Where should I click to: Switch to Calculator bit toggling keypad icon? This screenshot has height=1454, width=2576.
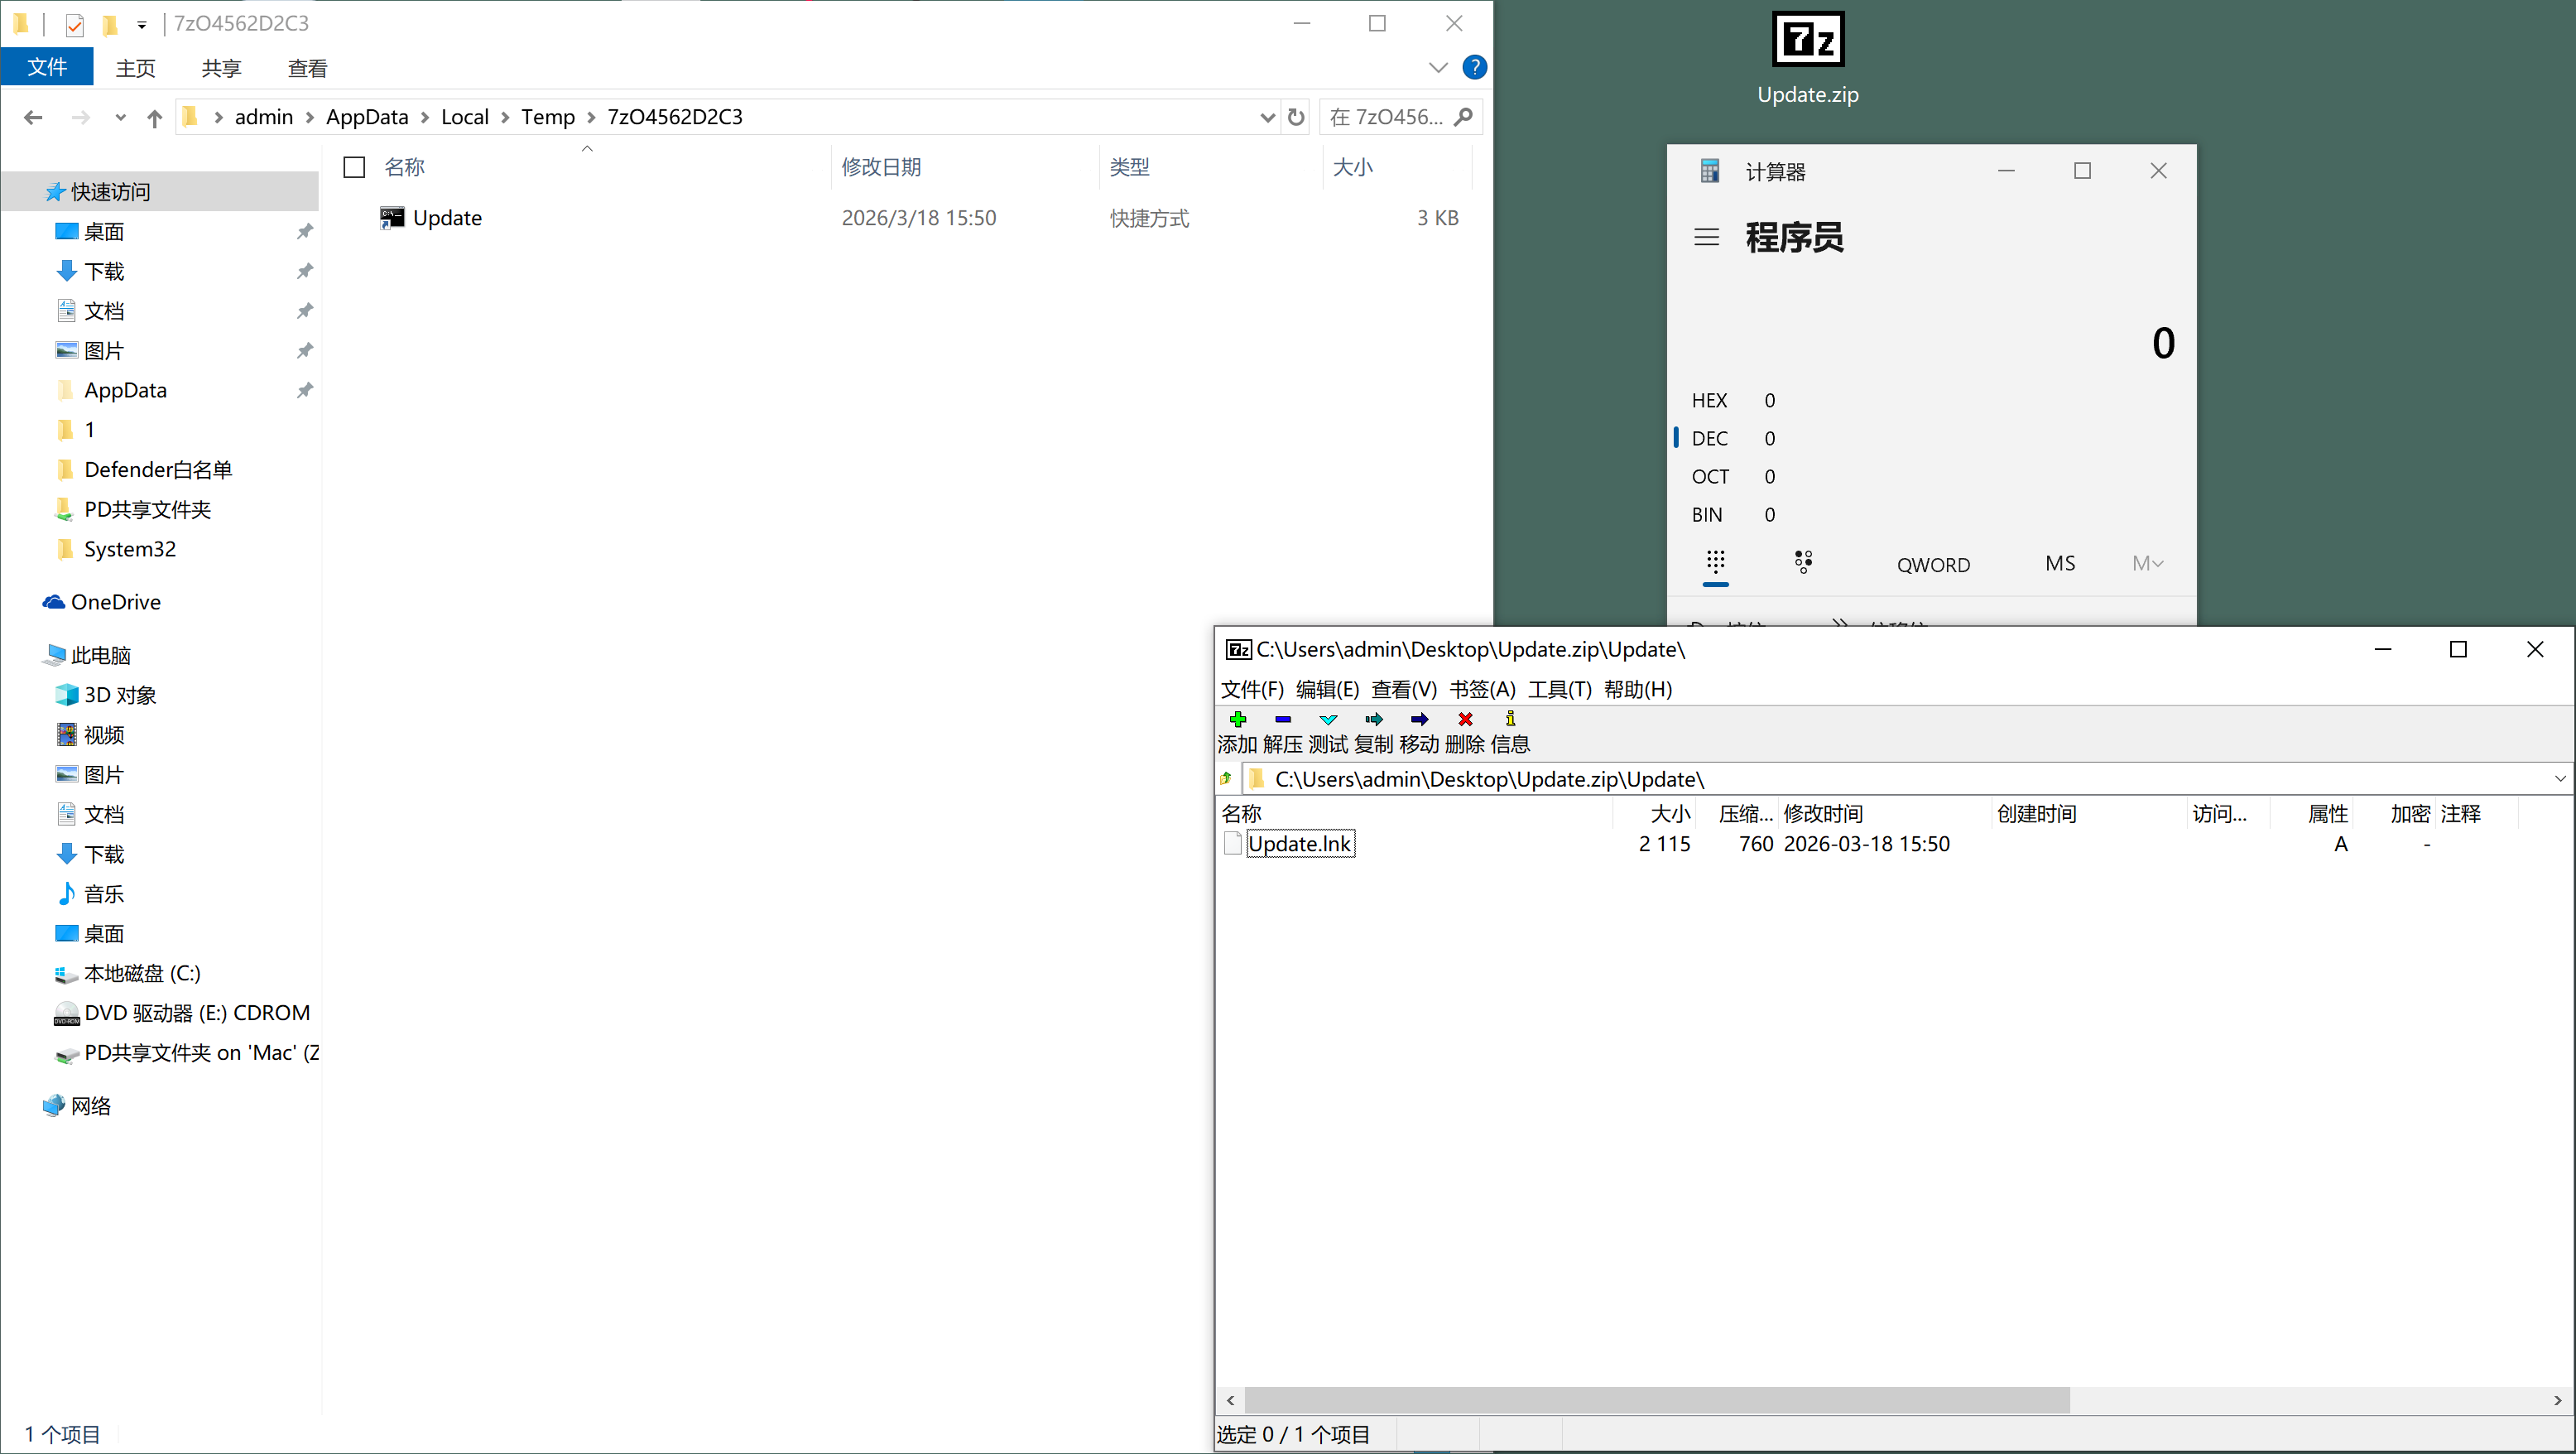point(1803,562)
